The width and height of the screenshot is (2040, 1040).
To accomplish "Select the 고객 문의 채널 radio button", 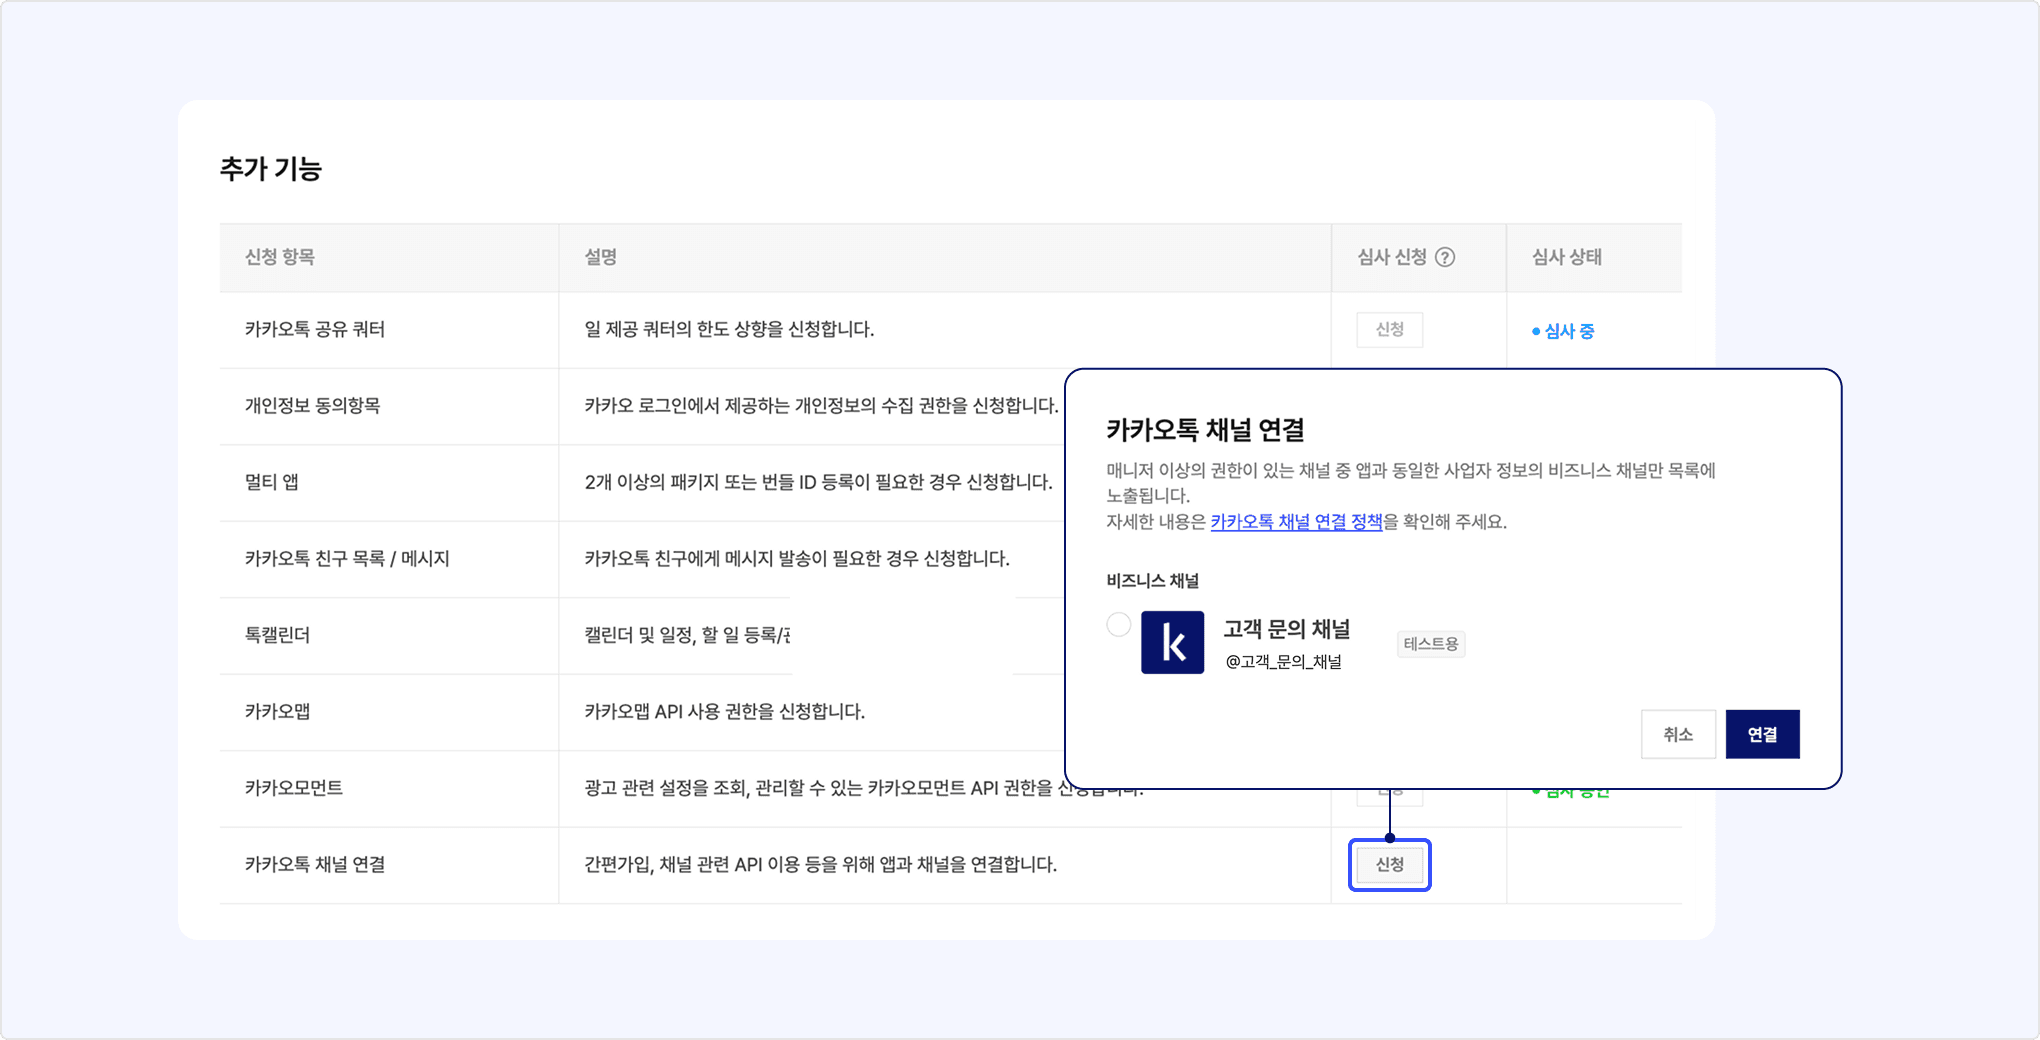I will tap(1118, 625).
